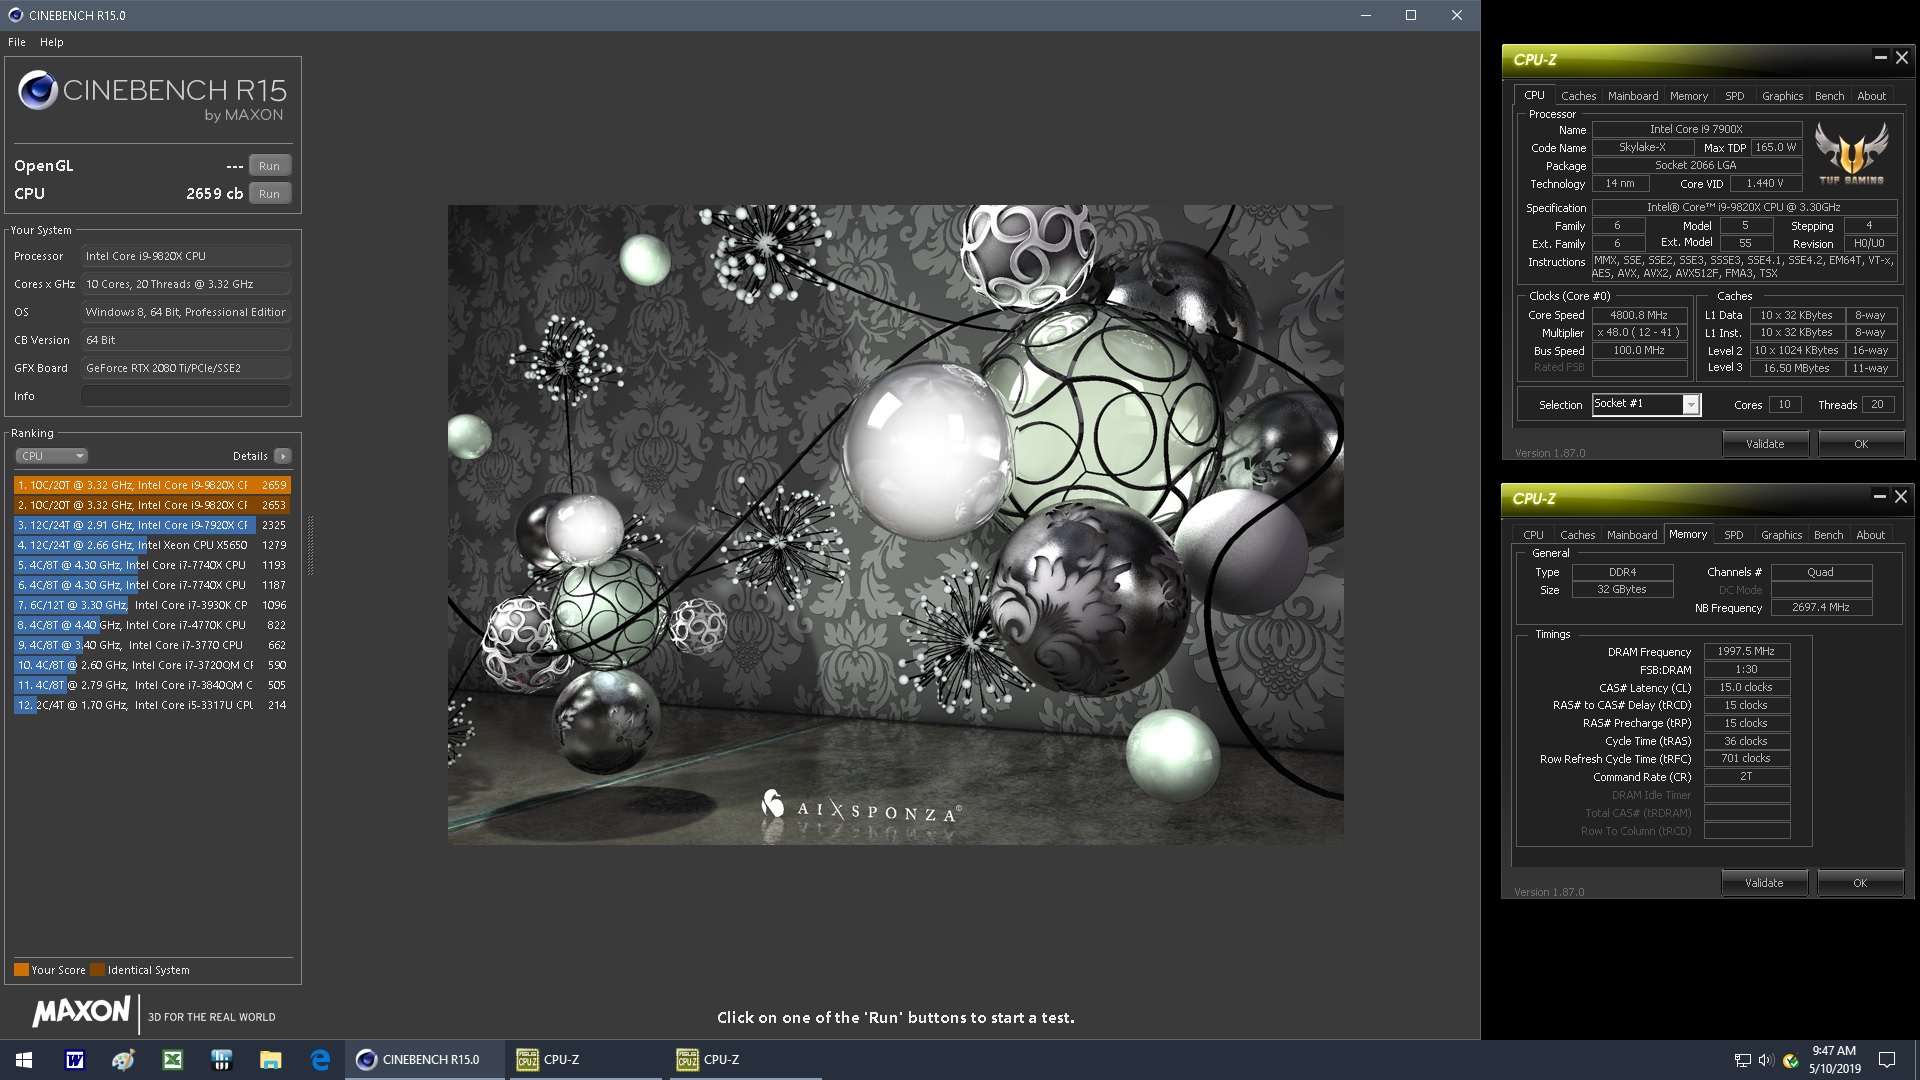Open About tab in bottom CPU-Z
Screen dimensions: 1920x1080
click(x=1871, y=535)
